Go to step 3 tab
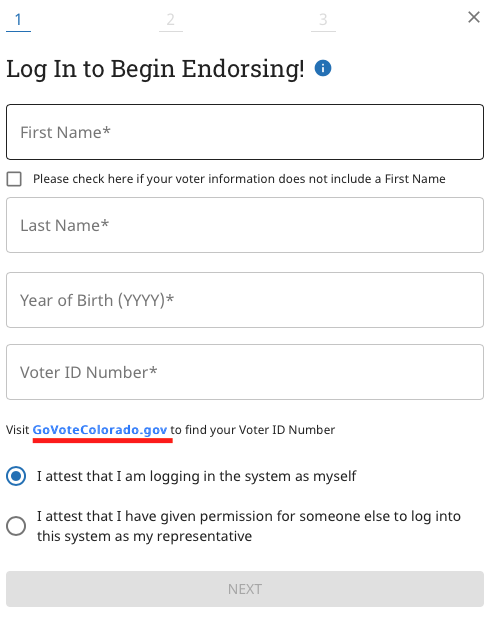This screenshot has height=620, width=493. pyautogui.click(x=323, y=20)
